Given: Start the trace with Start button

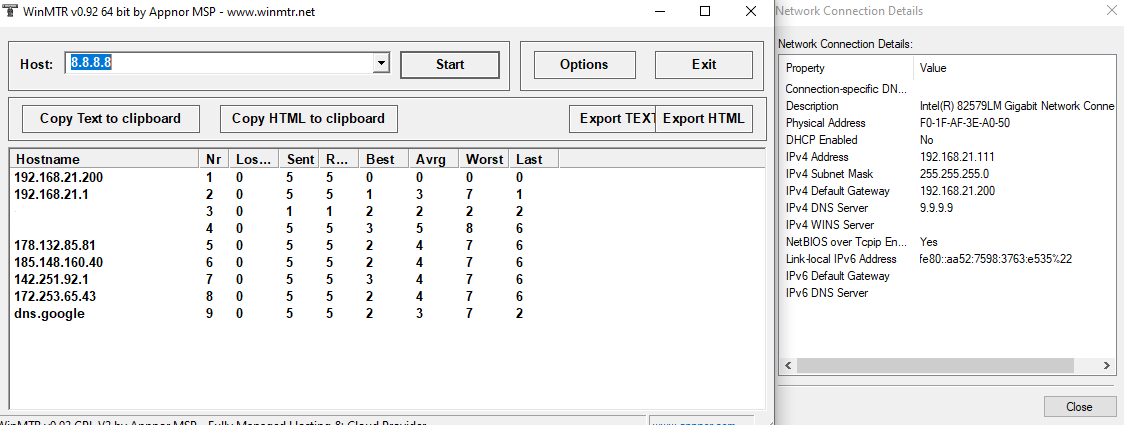Looking at the screenshot, I should tap(449, 65).
